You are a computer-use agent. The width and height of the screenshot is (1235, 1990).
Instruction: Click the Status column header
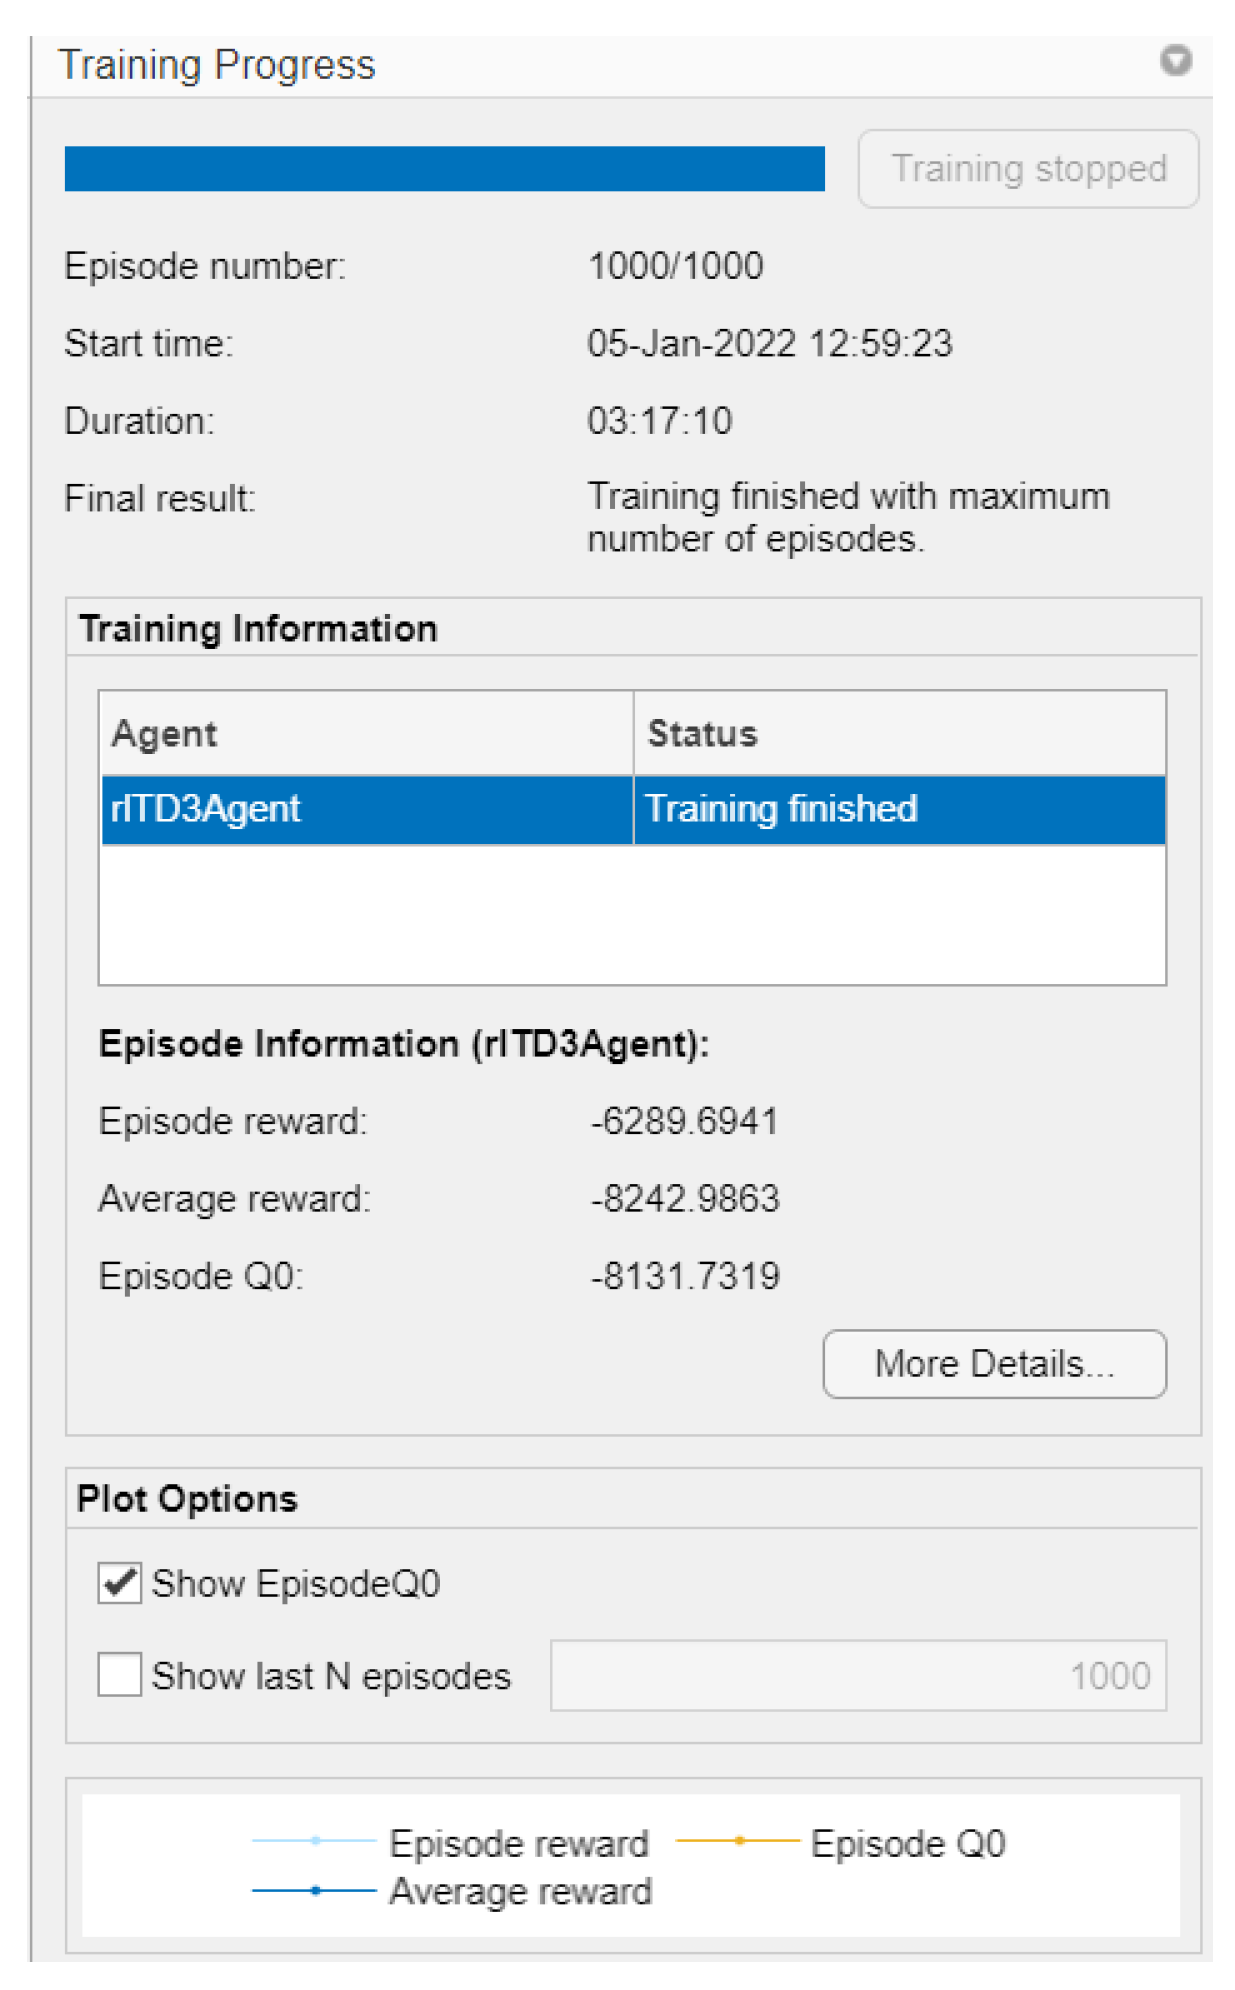pos(900,733)
